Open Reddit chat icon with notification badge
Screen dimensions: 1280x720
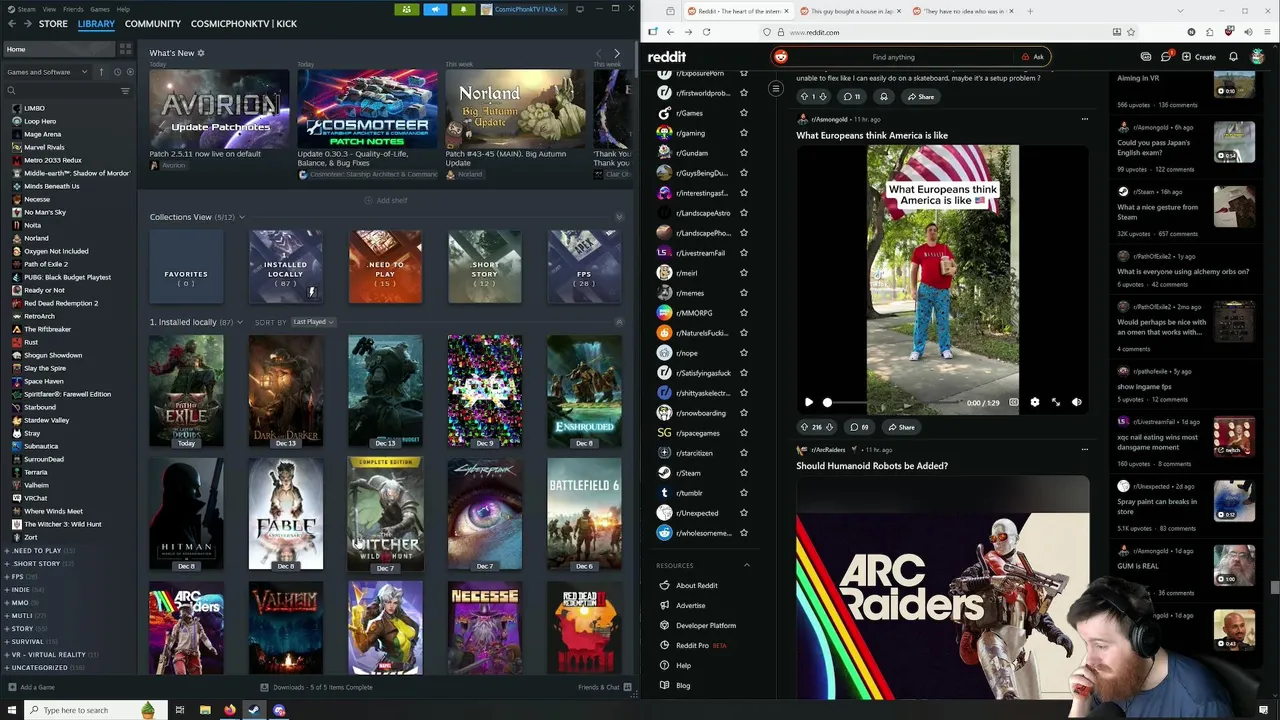(1165, 57)
